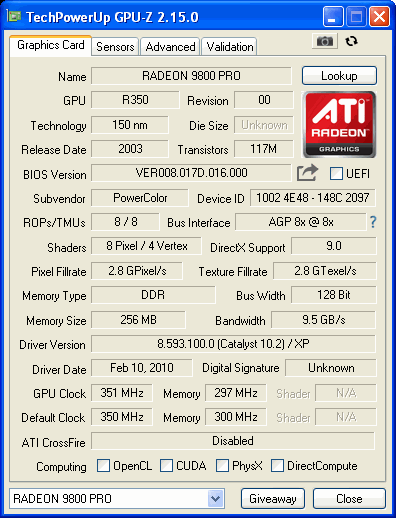
Task: Click the Revision field showing 00
Action: (264, 100)
